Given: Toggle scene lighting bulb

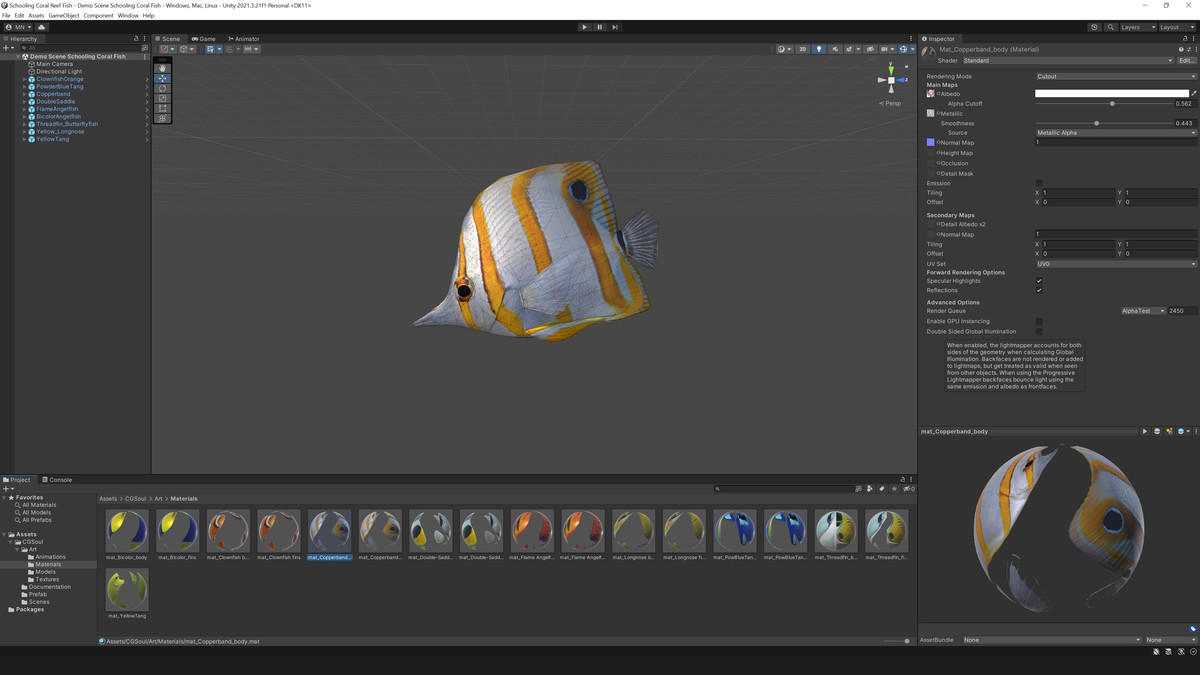Looking at the screenshot, I should (819, 49).
